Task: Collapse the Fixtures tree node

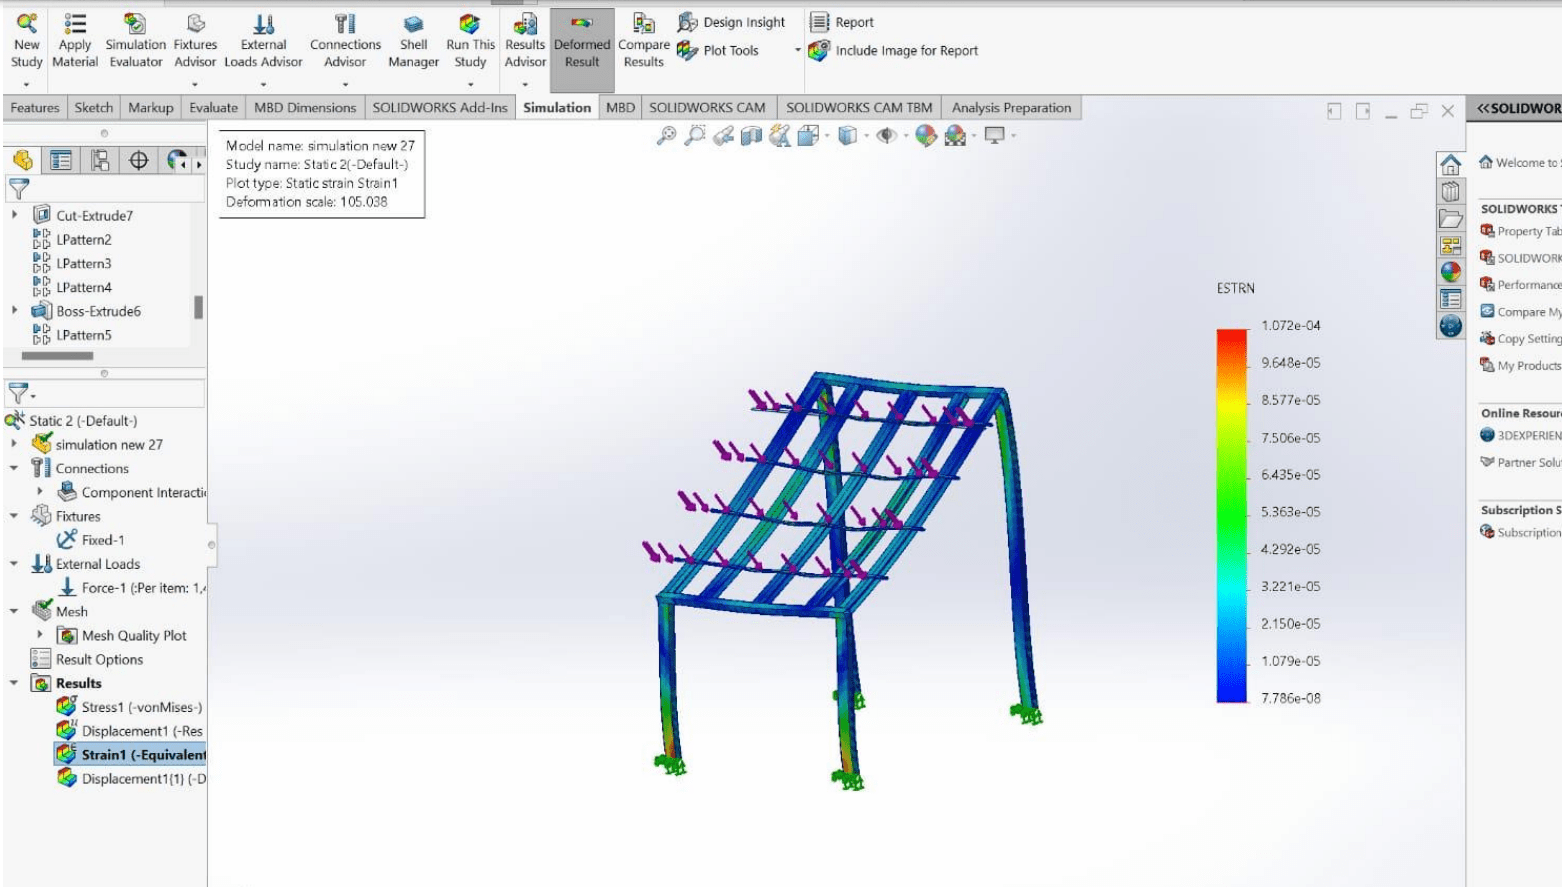Action: pos(14,516)
